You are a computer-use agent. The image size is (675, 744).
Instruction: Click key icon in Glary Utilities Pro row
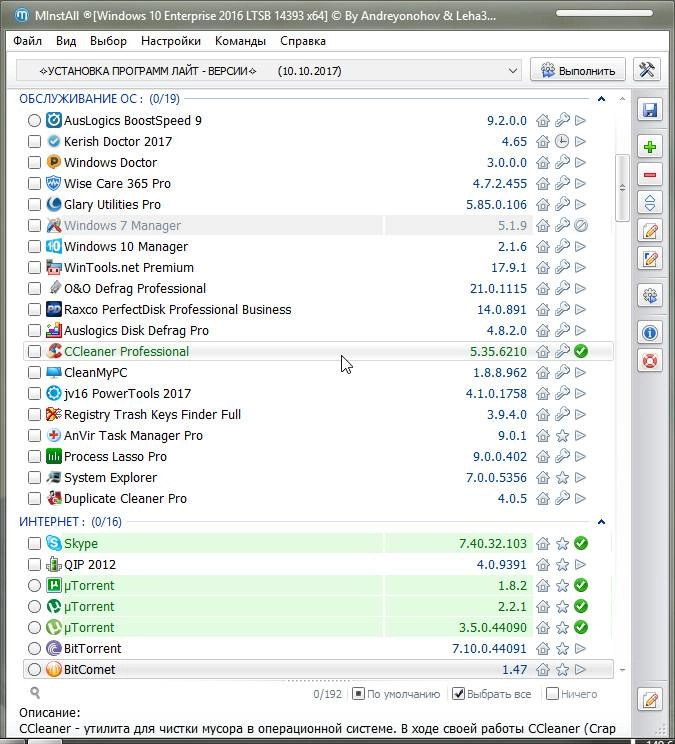(x=562, y=204)
